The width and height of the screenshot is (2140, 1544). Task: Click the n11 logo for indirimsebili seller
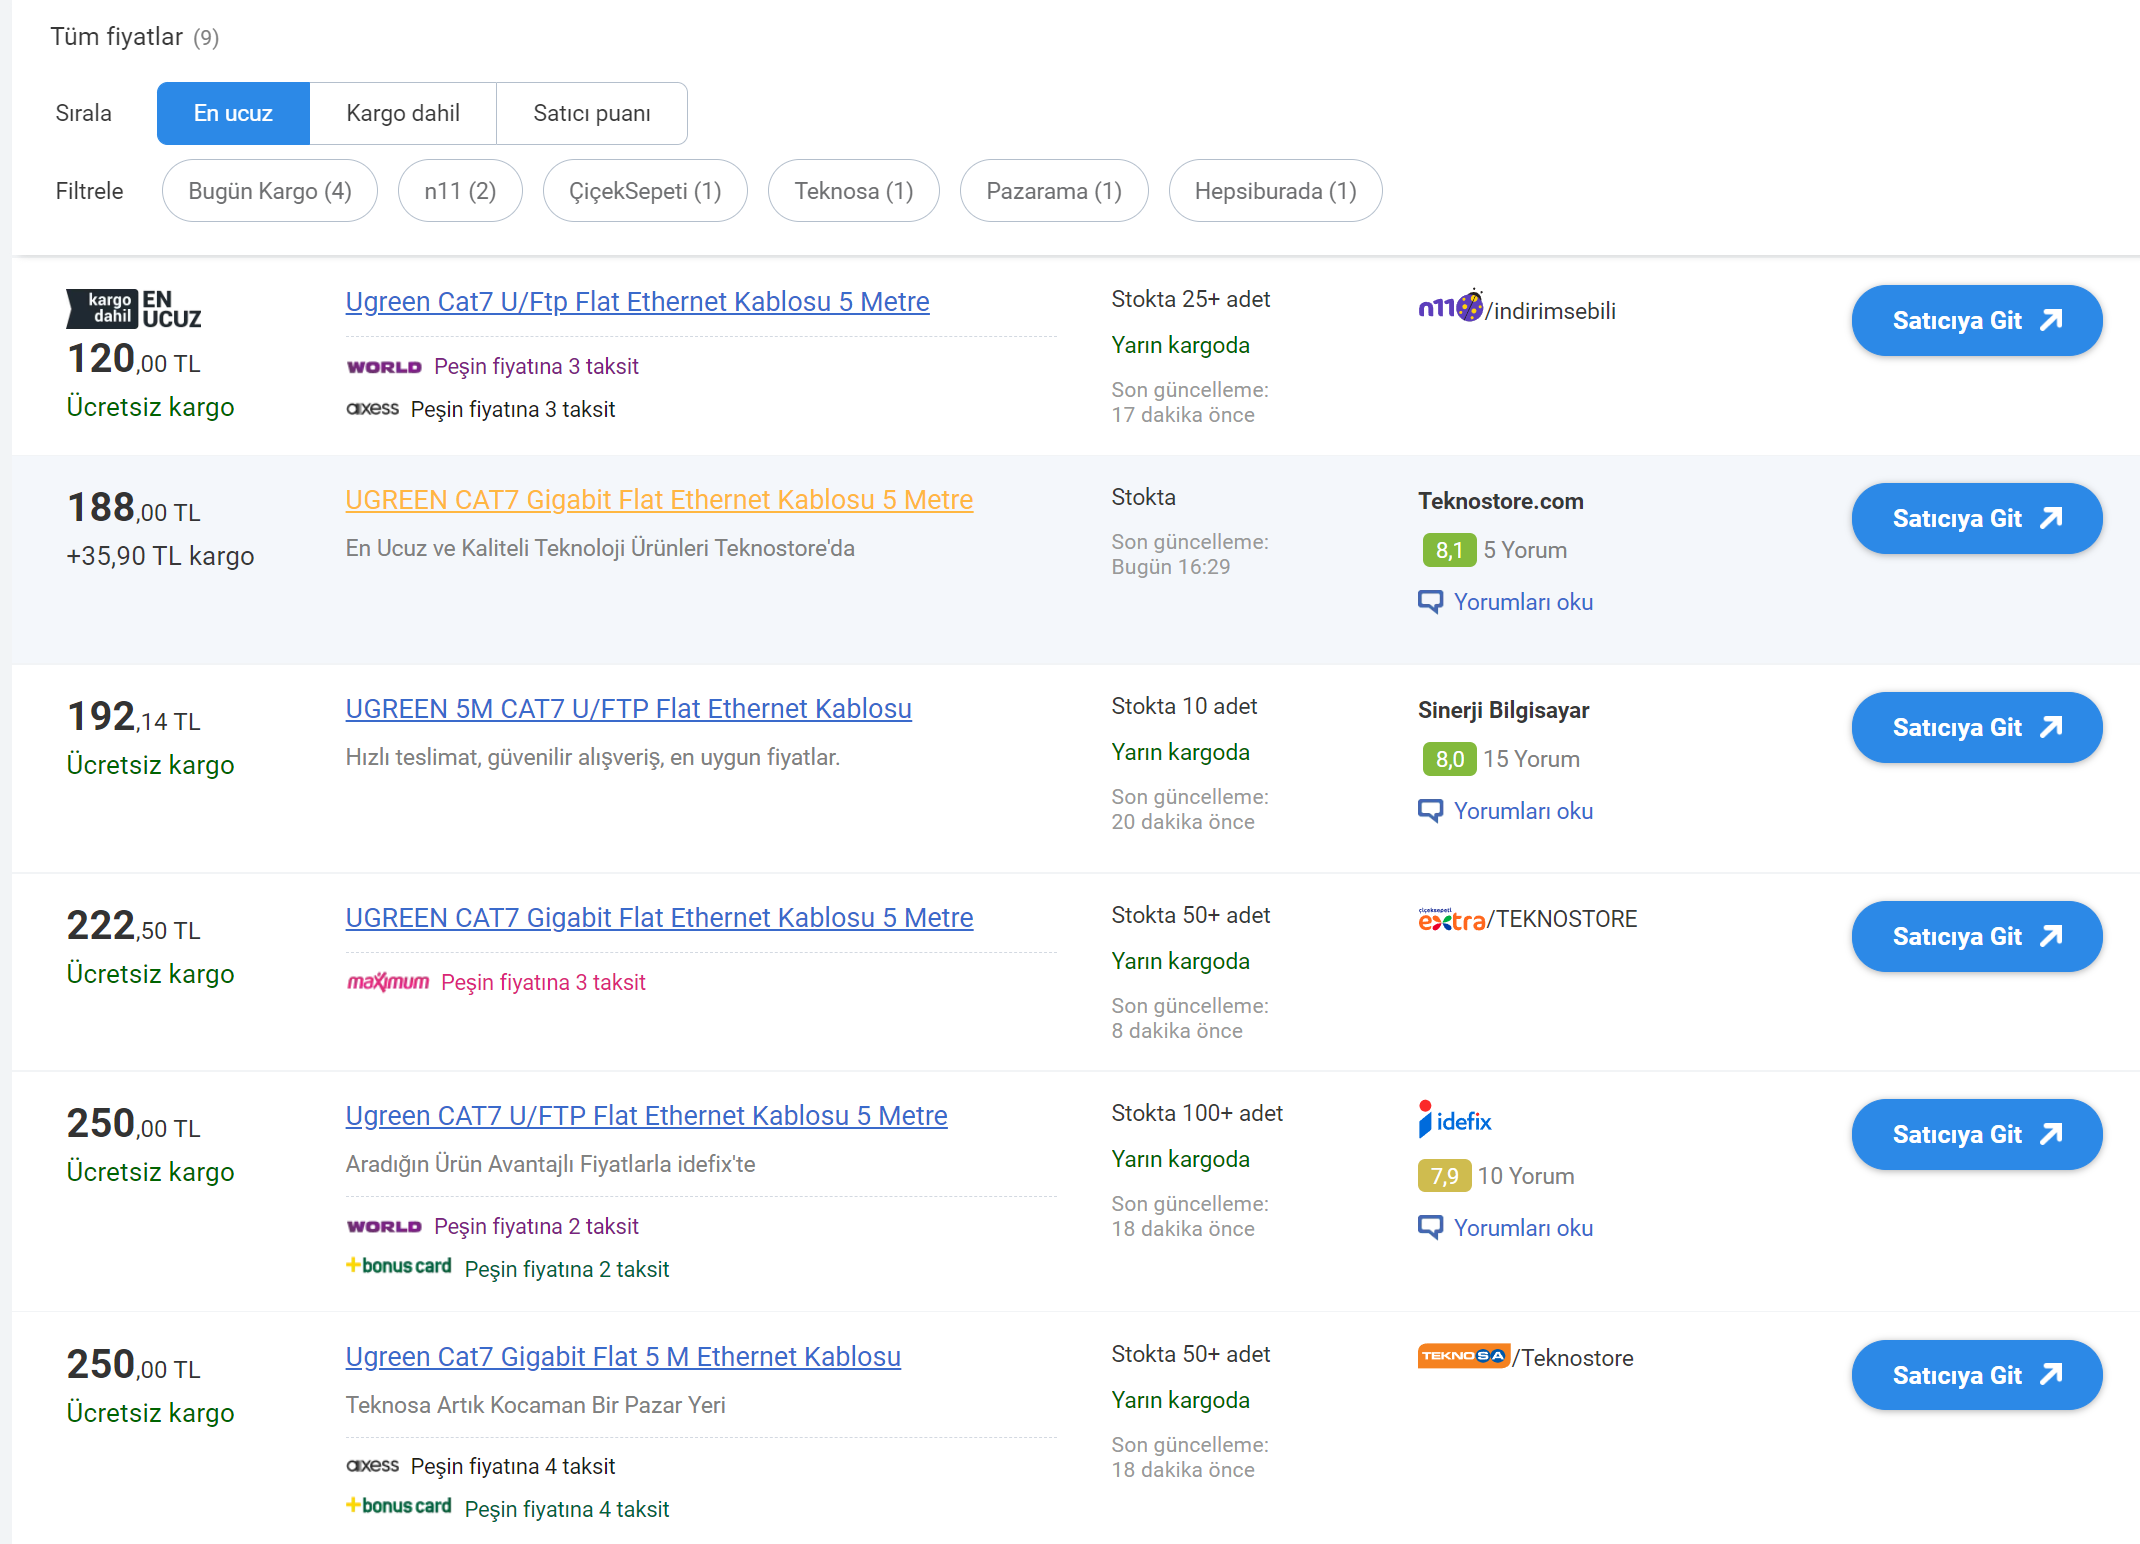(1450, 307)
